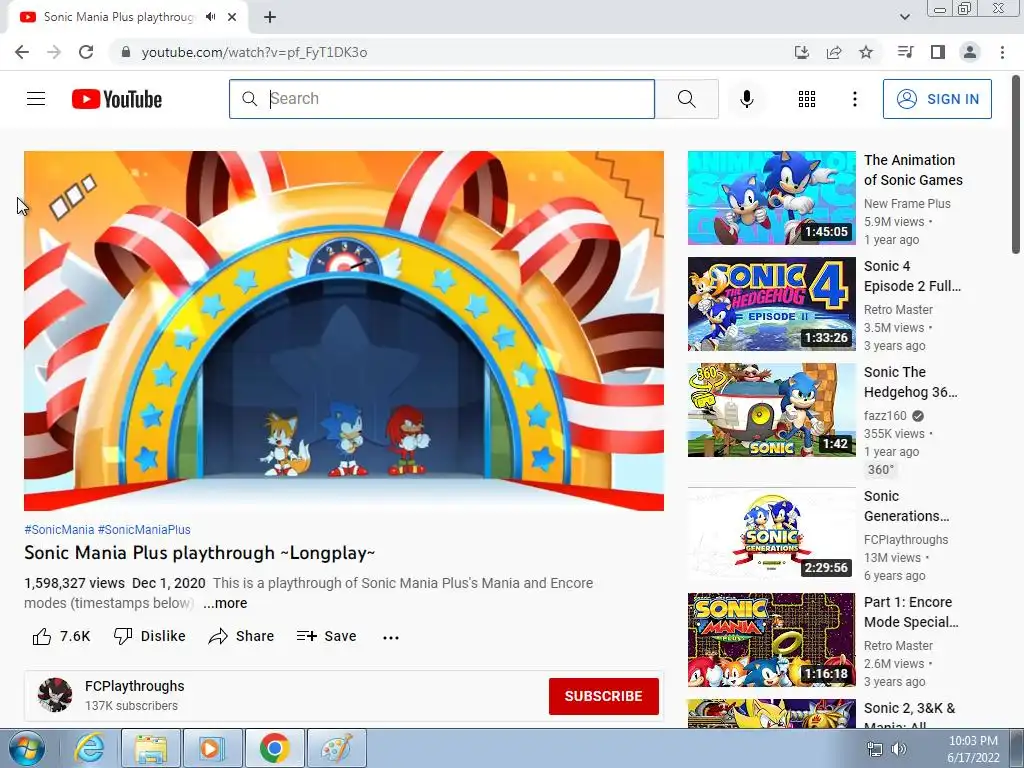Click the page vertical scrollbar thumb
Screen dimensions: 1024x768
(x=1016, y=163)
